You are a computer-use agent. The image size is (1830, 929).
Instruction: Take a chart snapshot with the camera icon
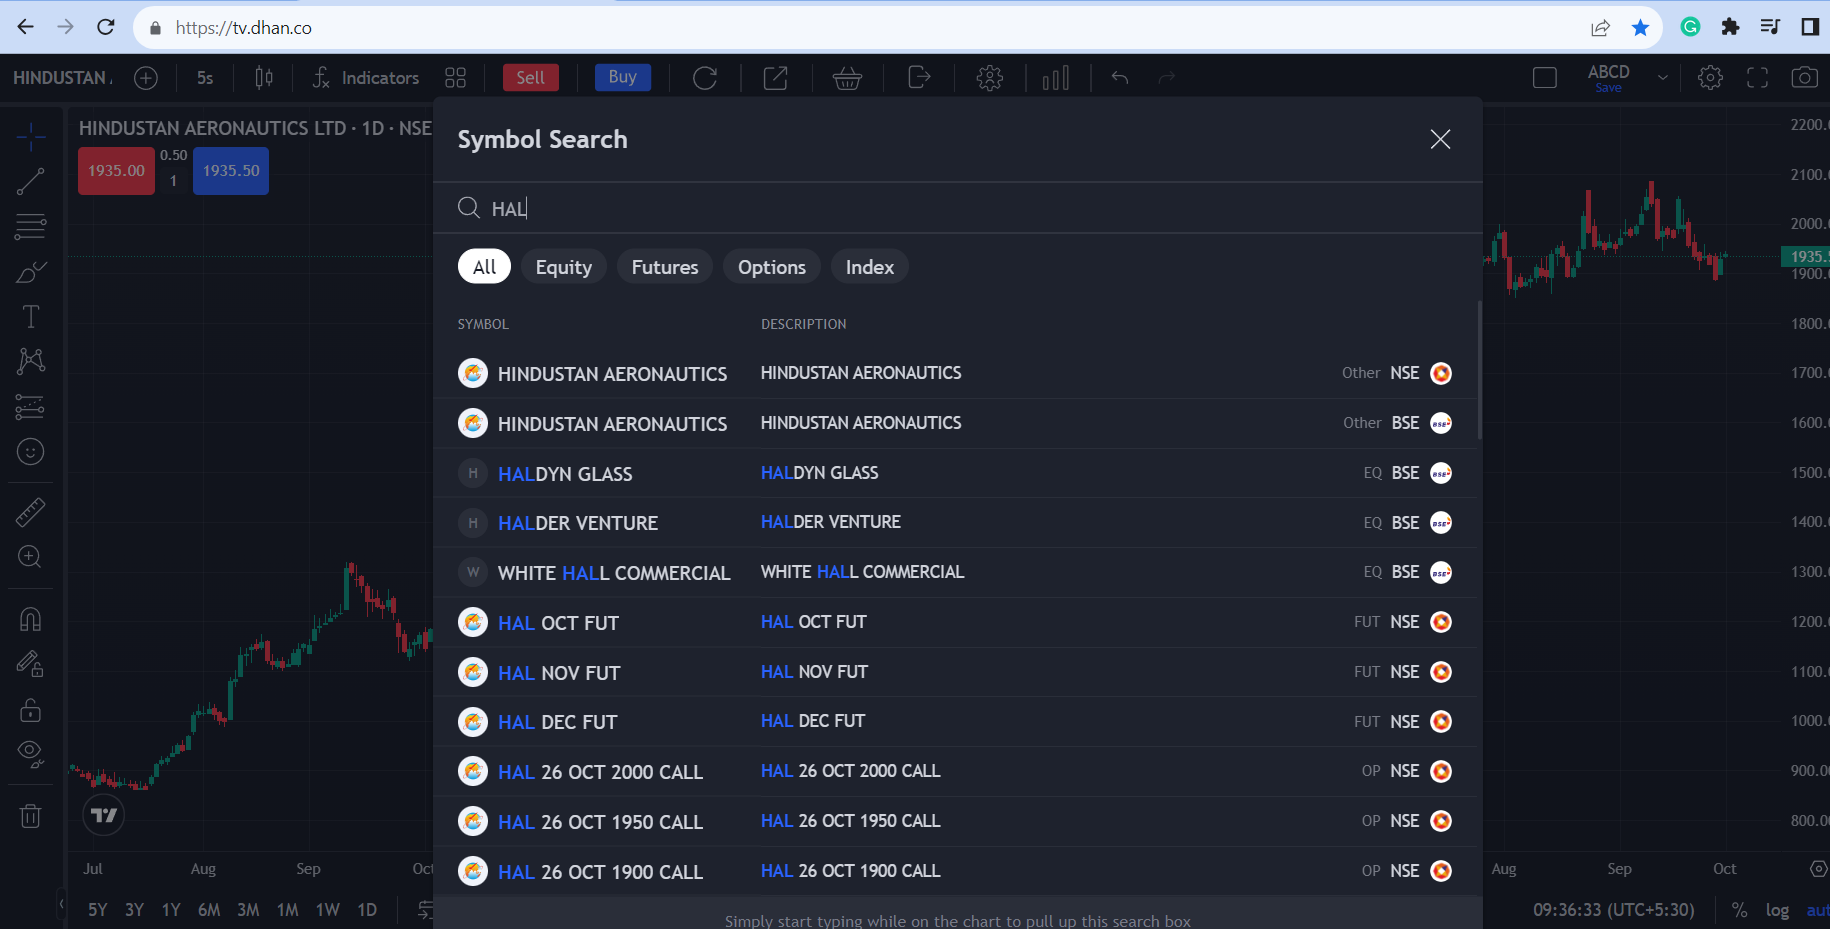pos(1805,78)
